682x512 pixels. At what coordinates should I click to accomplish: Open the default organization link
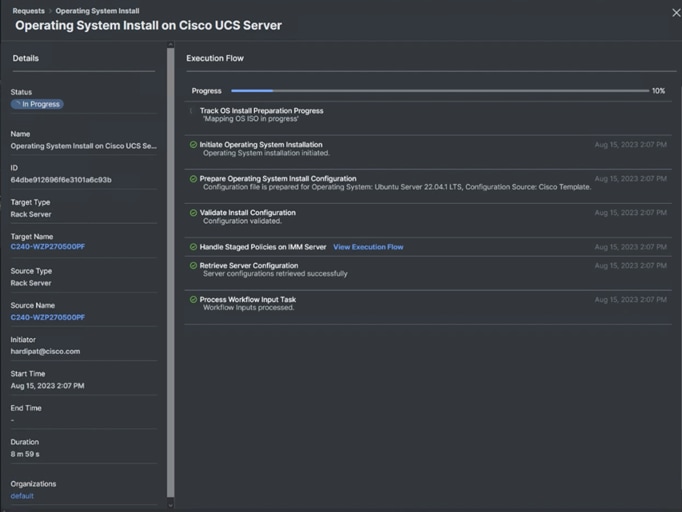tap(22, 496)
